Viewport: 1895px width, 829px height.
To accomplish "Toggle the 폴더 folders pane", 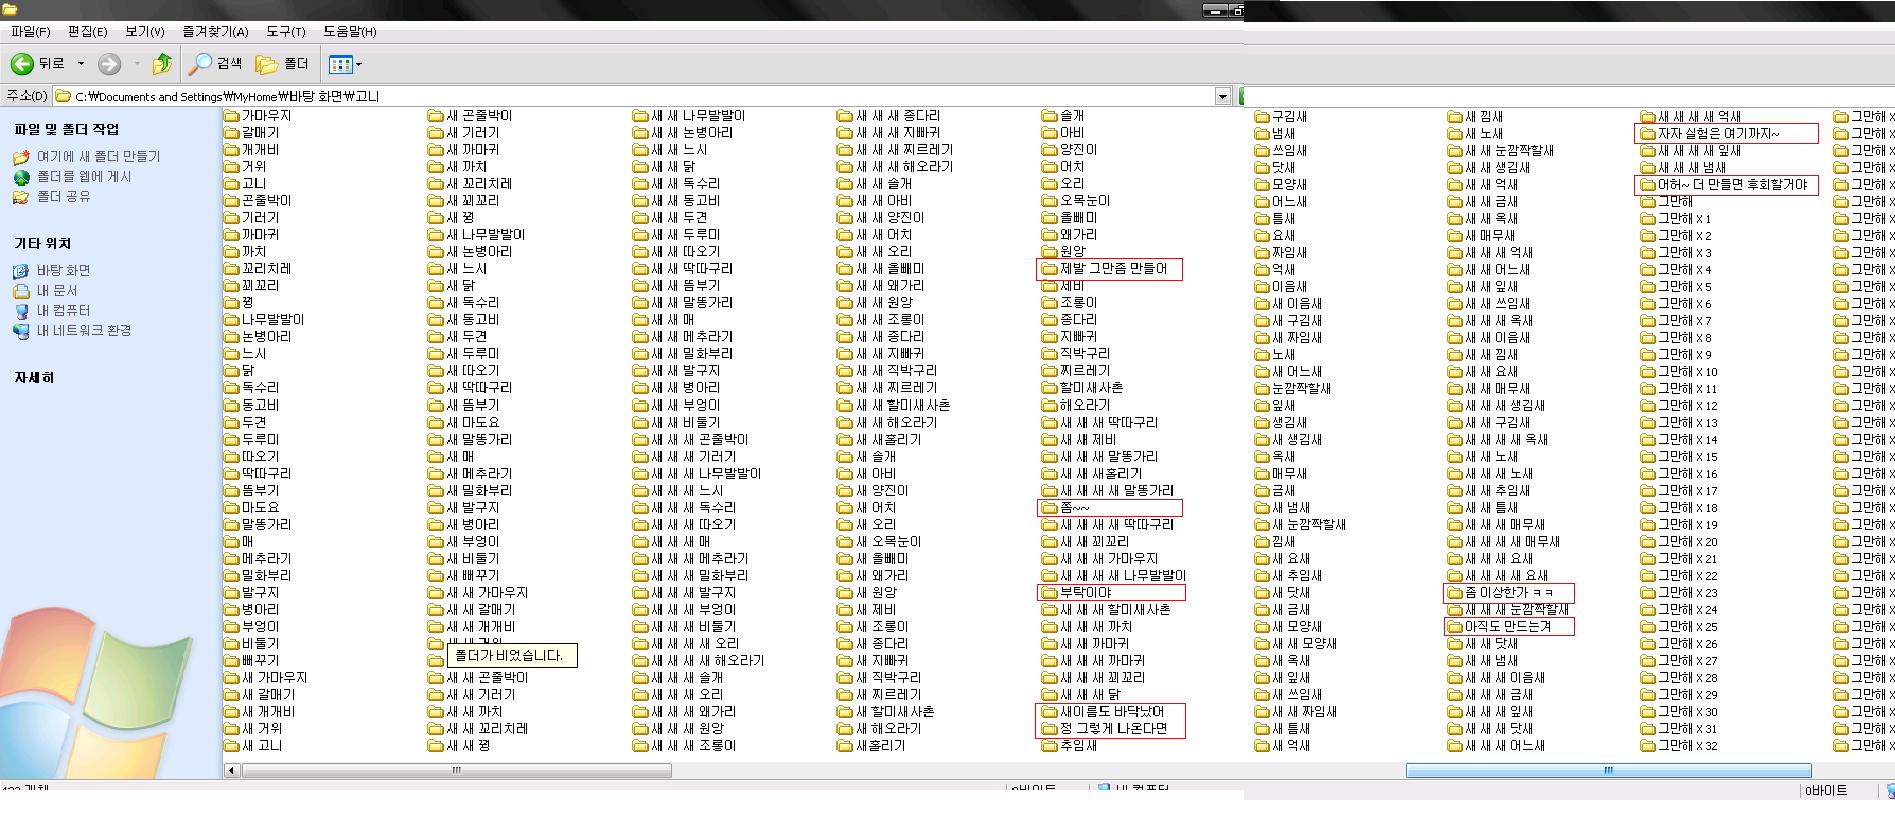I will [282, 64].
